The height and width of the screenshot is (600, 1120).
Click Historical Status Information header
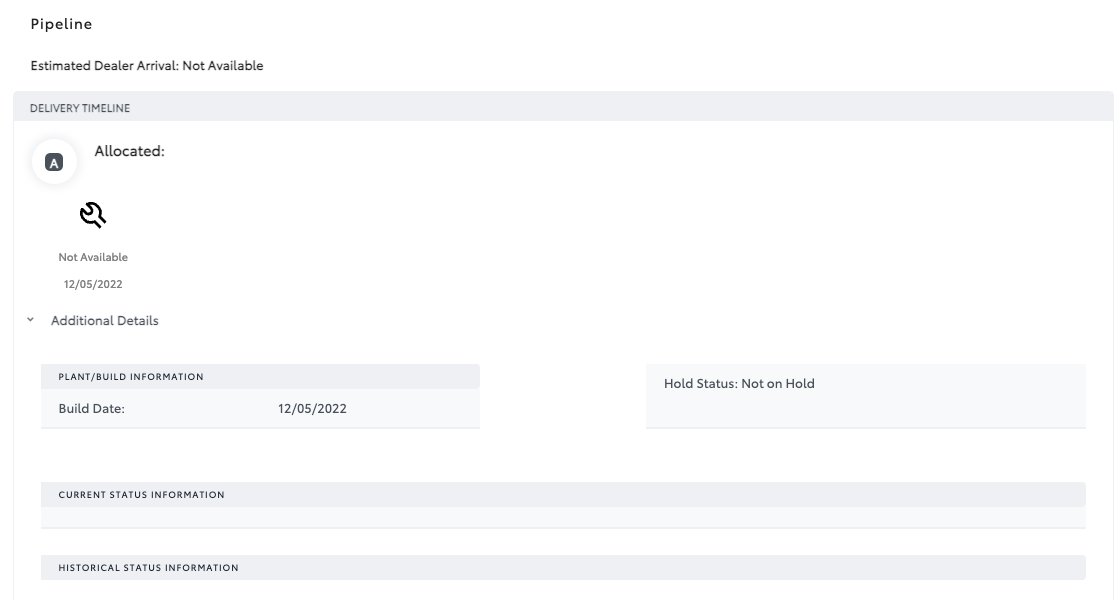[x=148, y=568]
